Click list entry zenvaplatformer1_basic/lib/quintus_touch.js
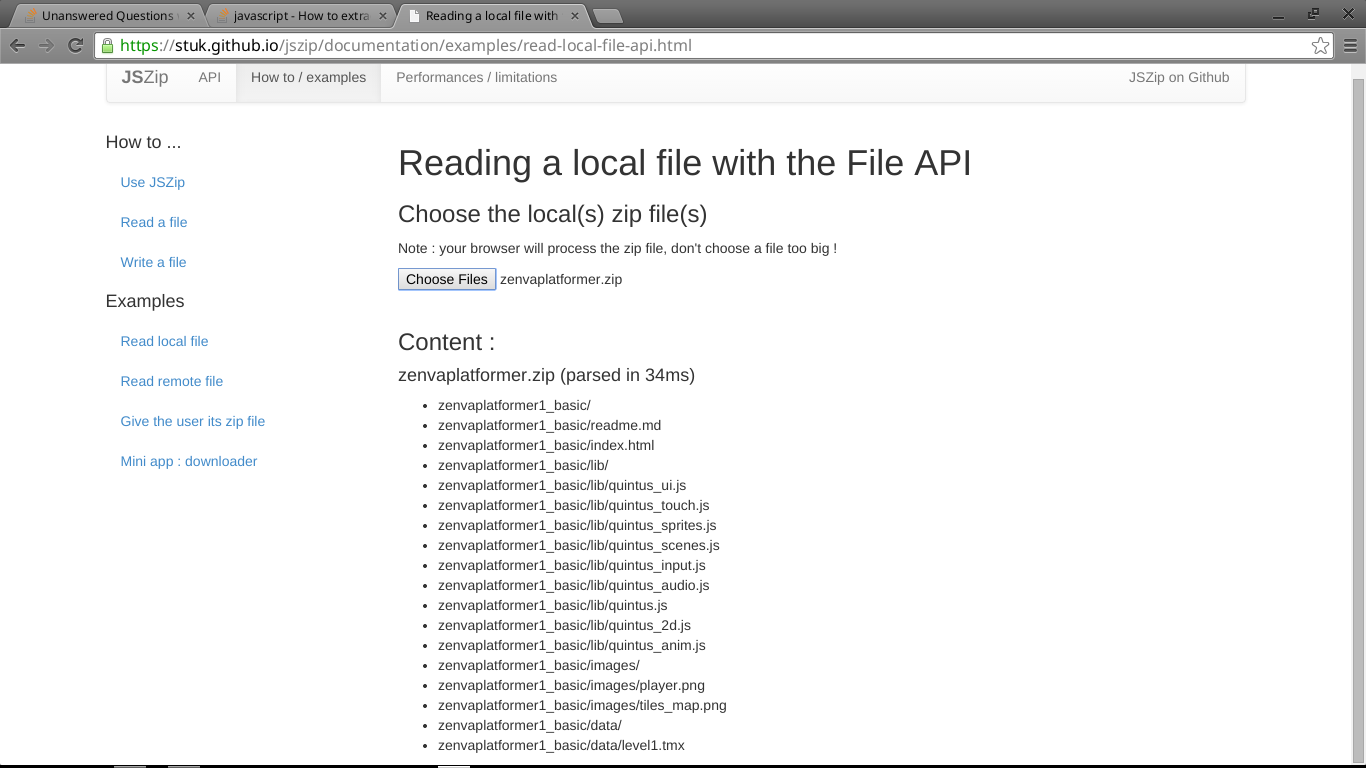 tap(574, 505)
